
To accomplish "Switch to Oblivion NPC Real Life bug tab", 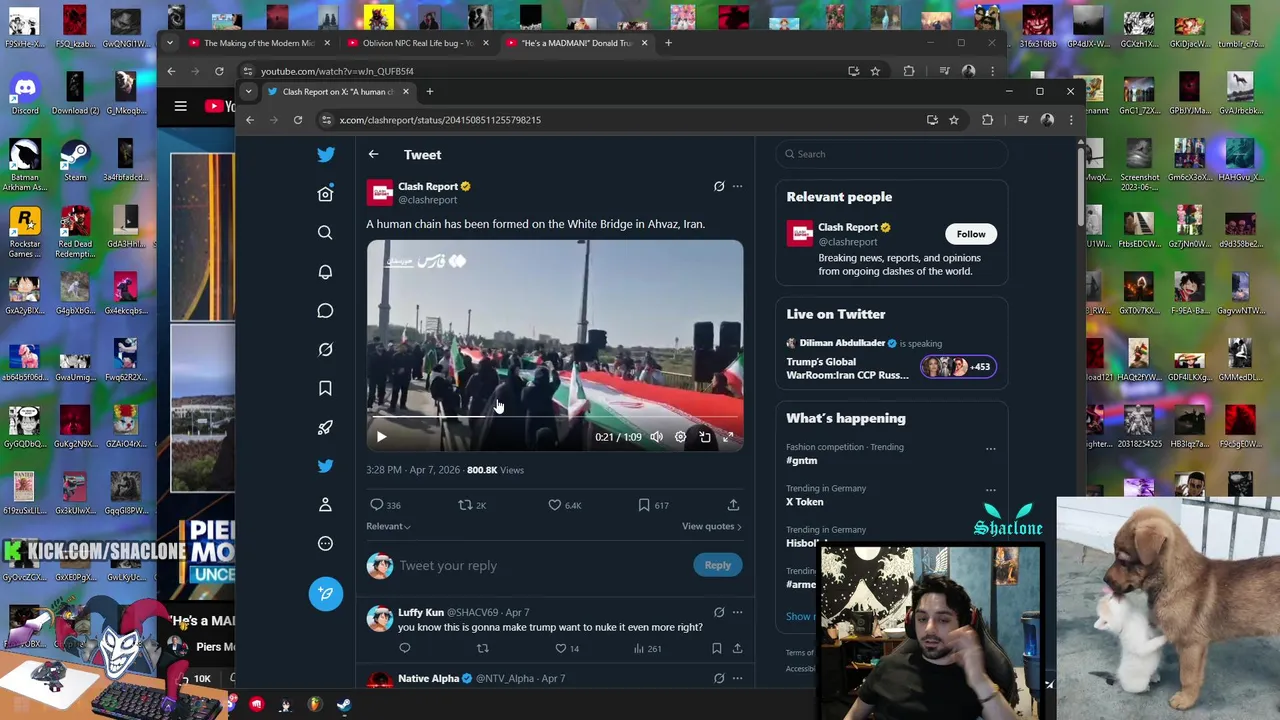I will click(x=418, y=43).
